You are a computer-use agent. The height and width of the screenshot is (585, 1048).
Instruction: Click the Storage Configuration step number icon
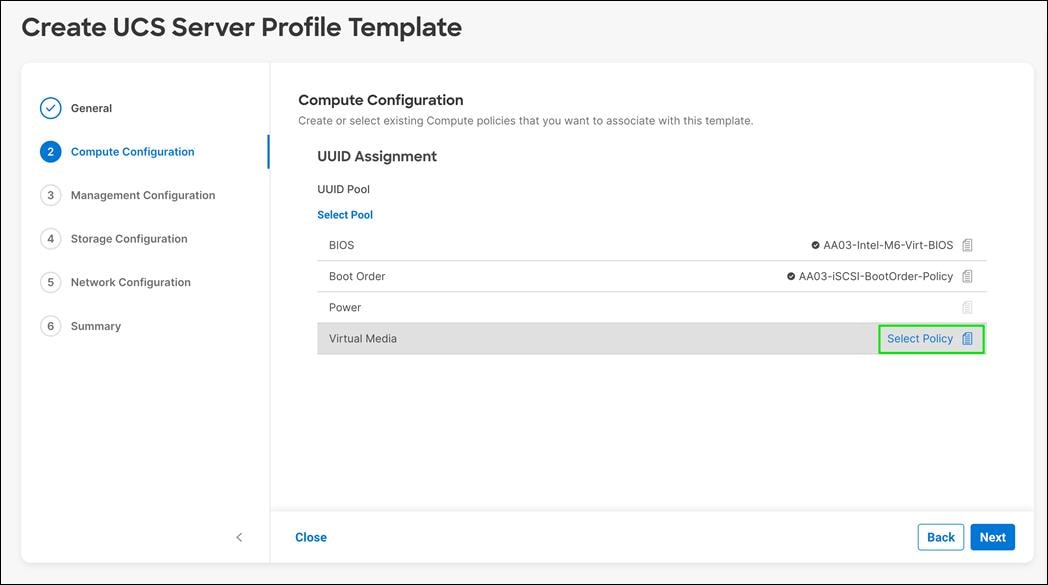[x=51, y=238]
